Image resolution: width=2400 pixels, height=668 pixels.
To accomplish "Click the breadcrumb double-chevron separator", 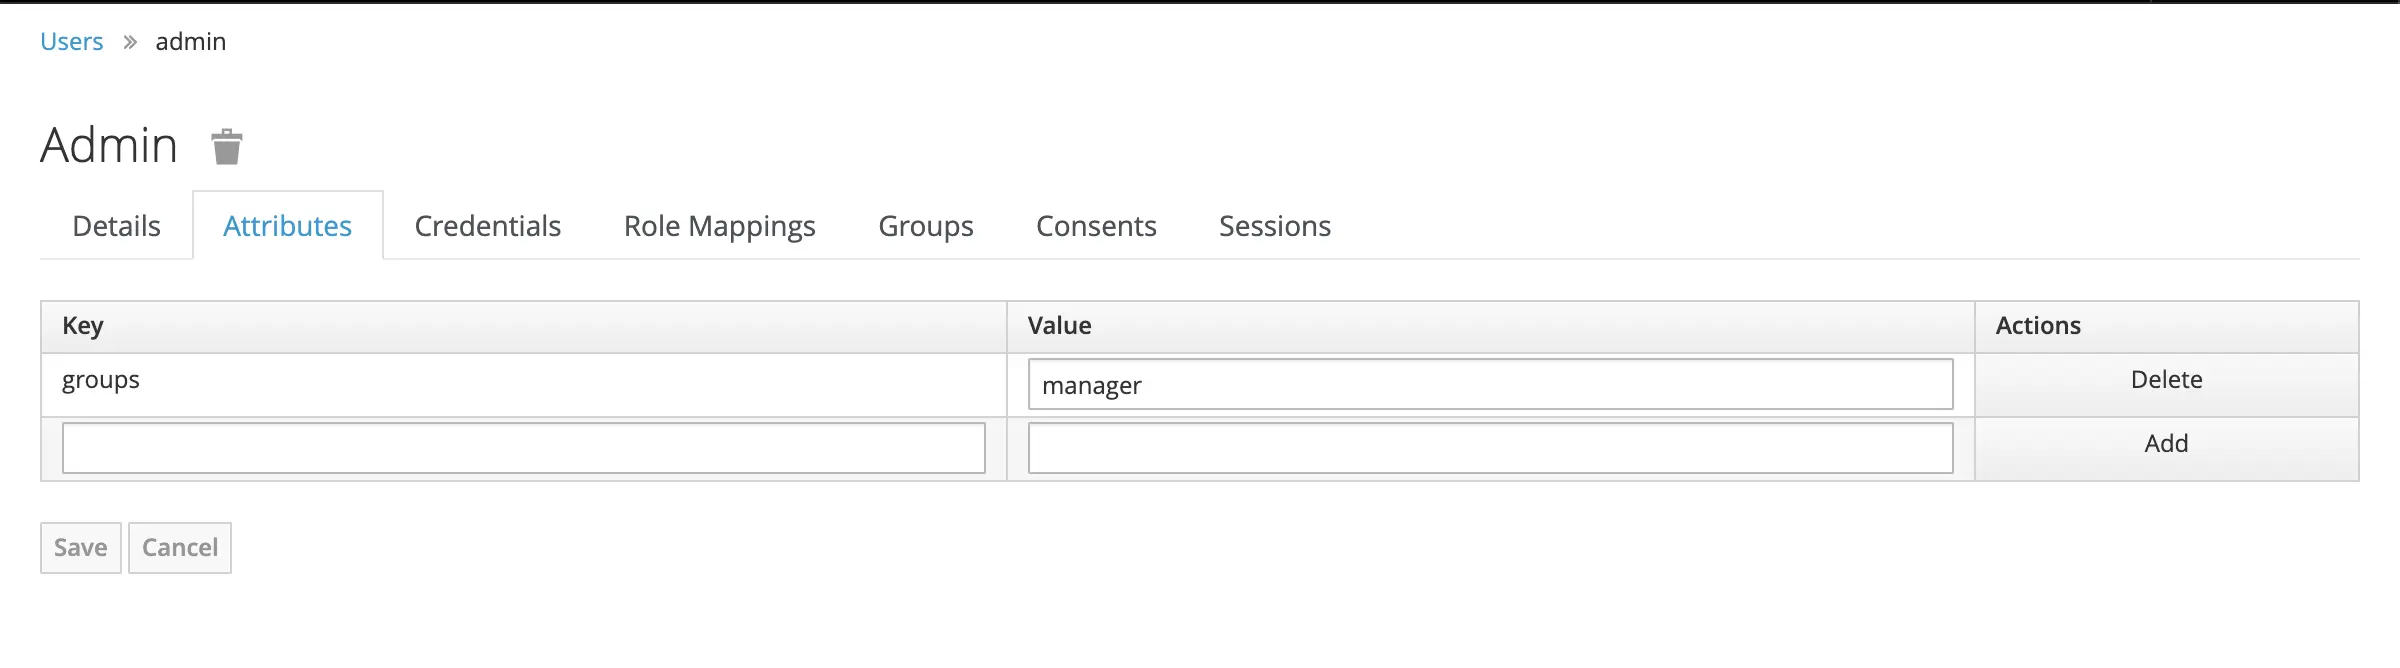I will [x=130, y=42].
